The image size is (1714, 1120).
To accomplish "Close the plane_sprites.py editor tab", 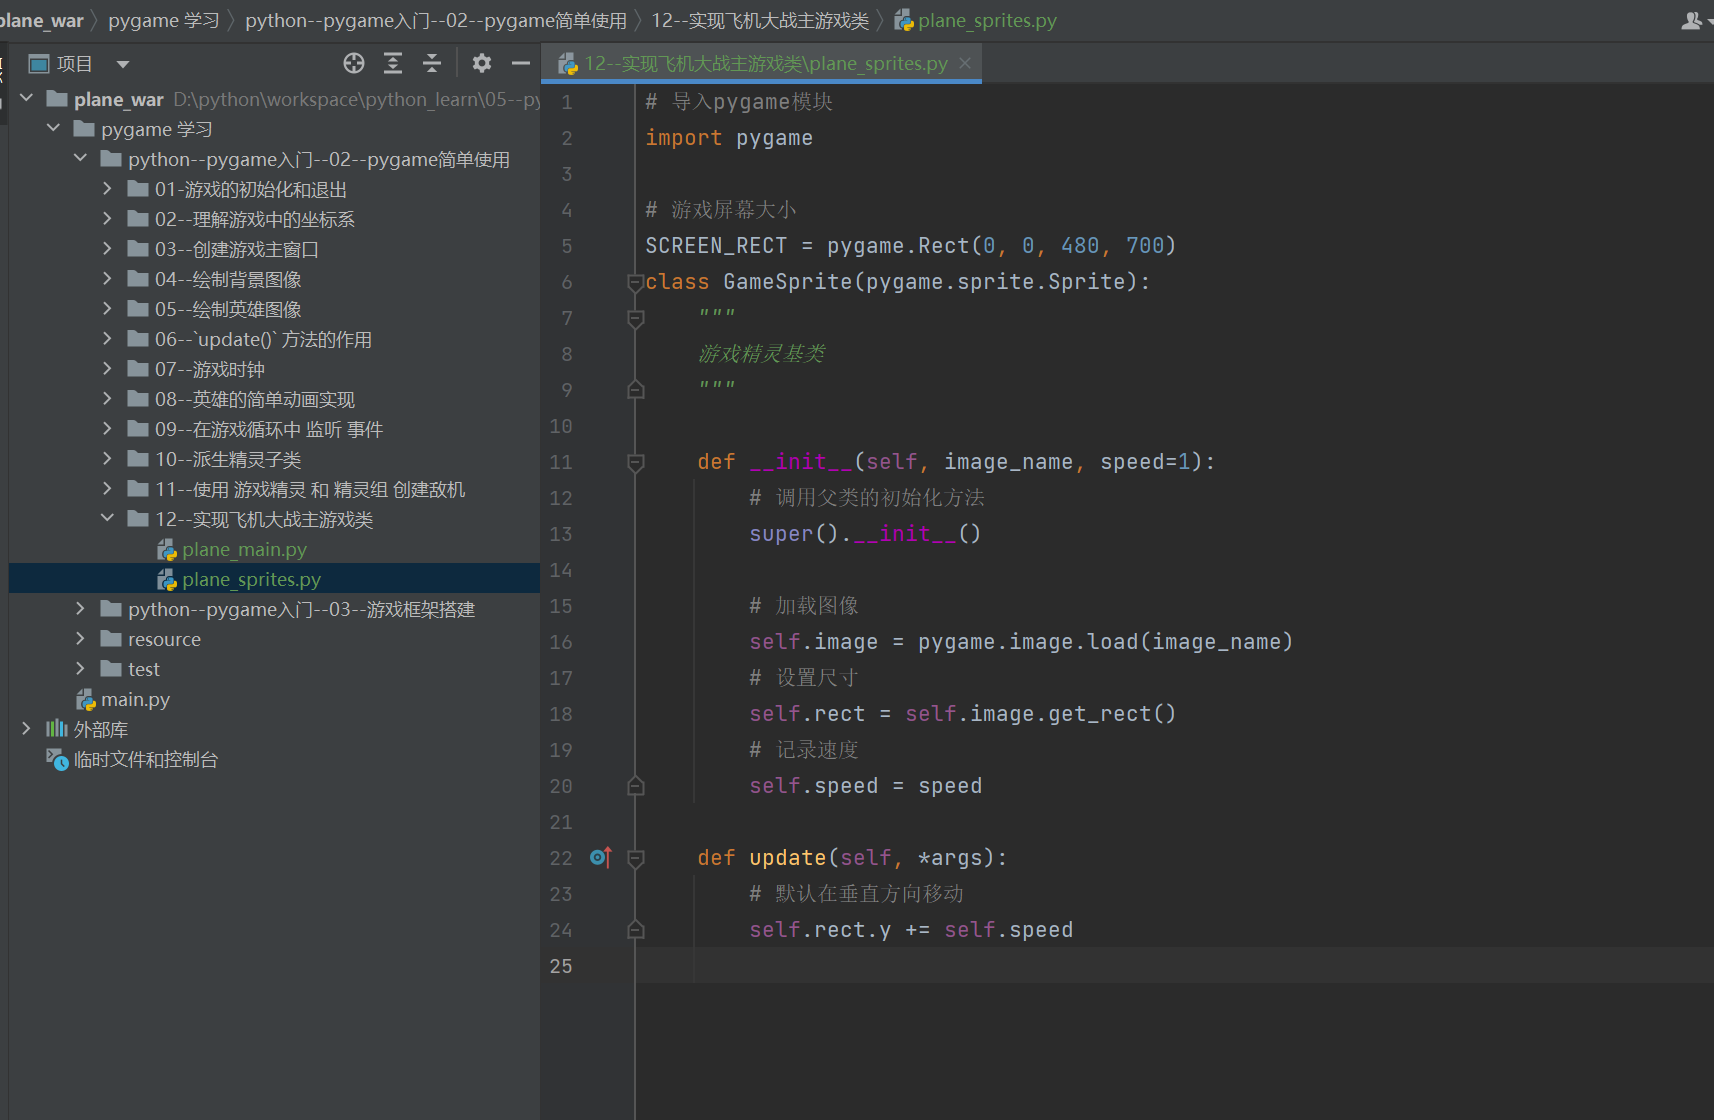I will (965, 63).
